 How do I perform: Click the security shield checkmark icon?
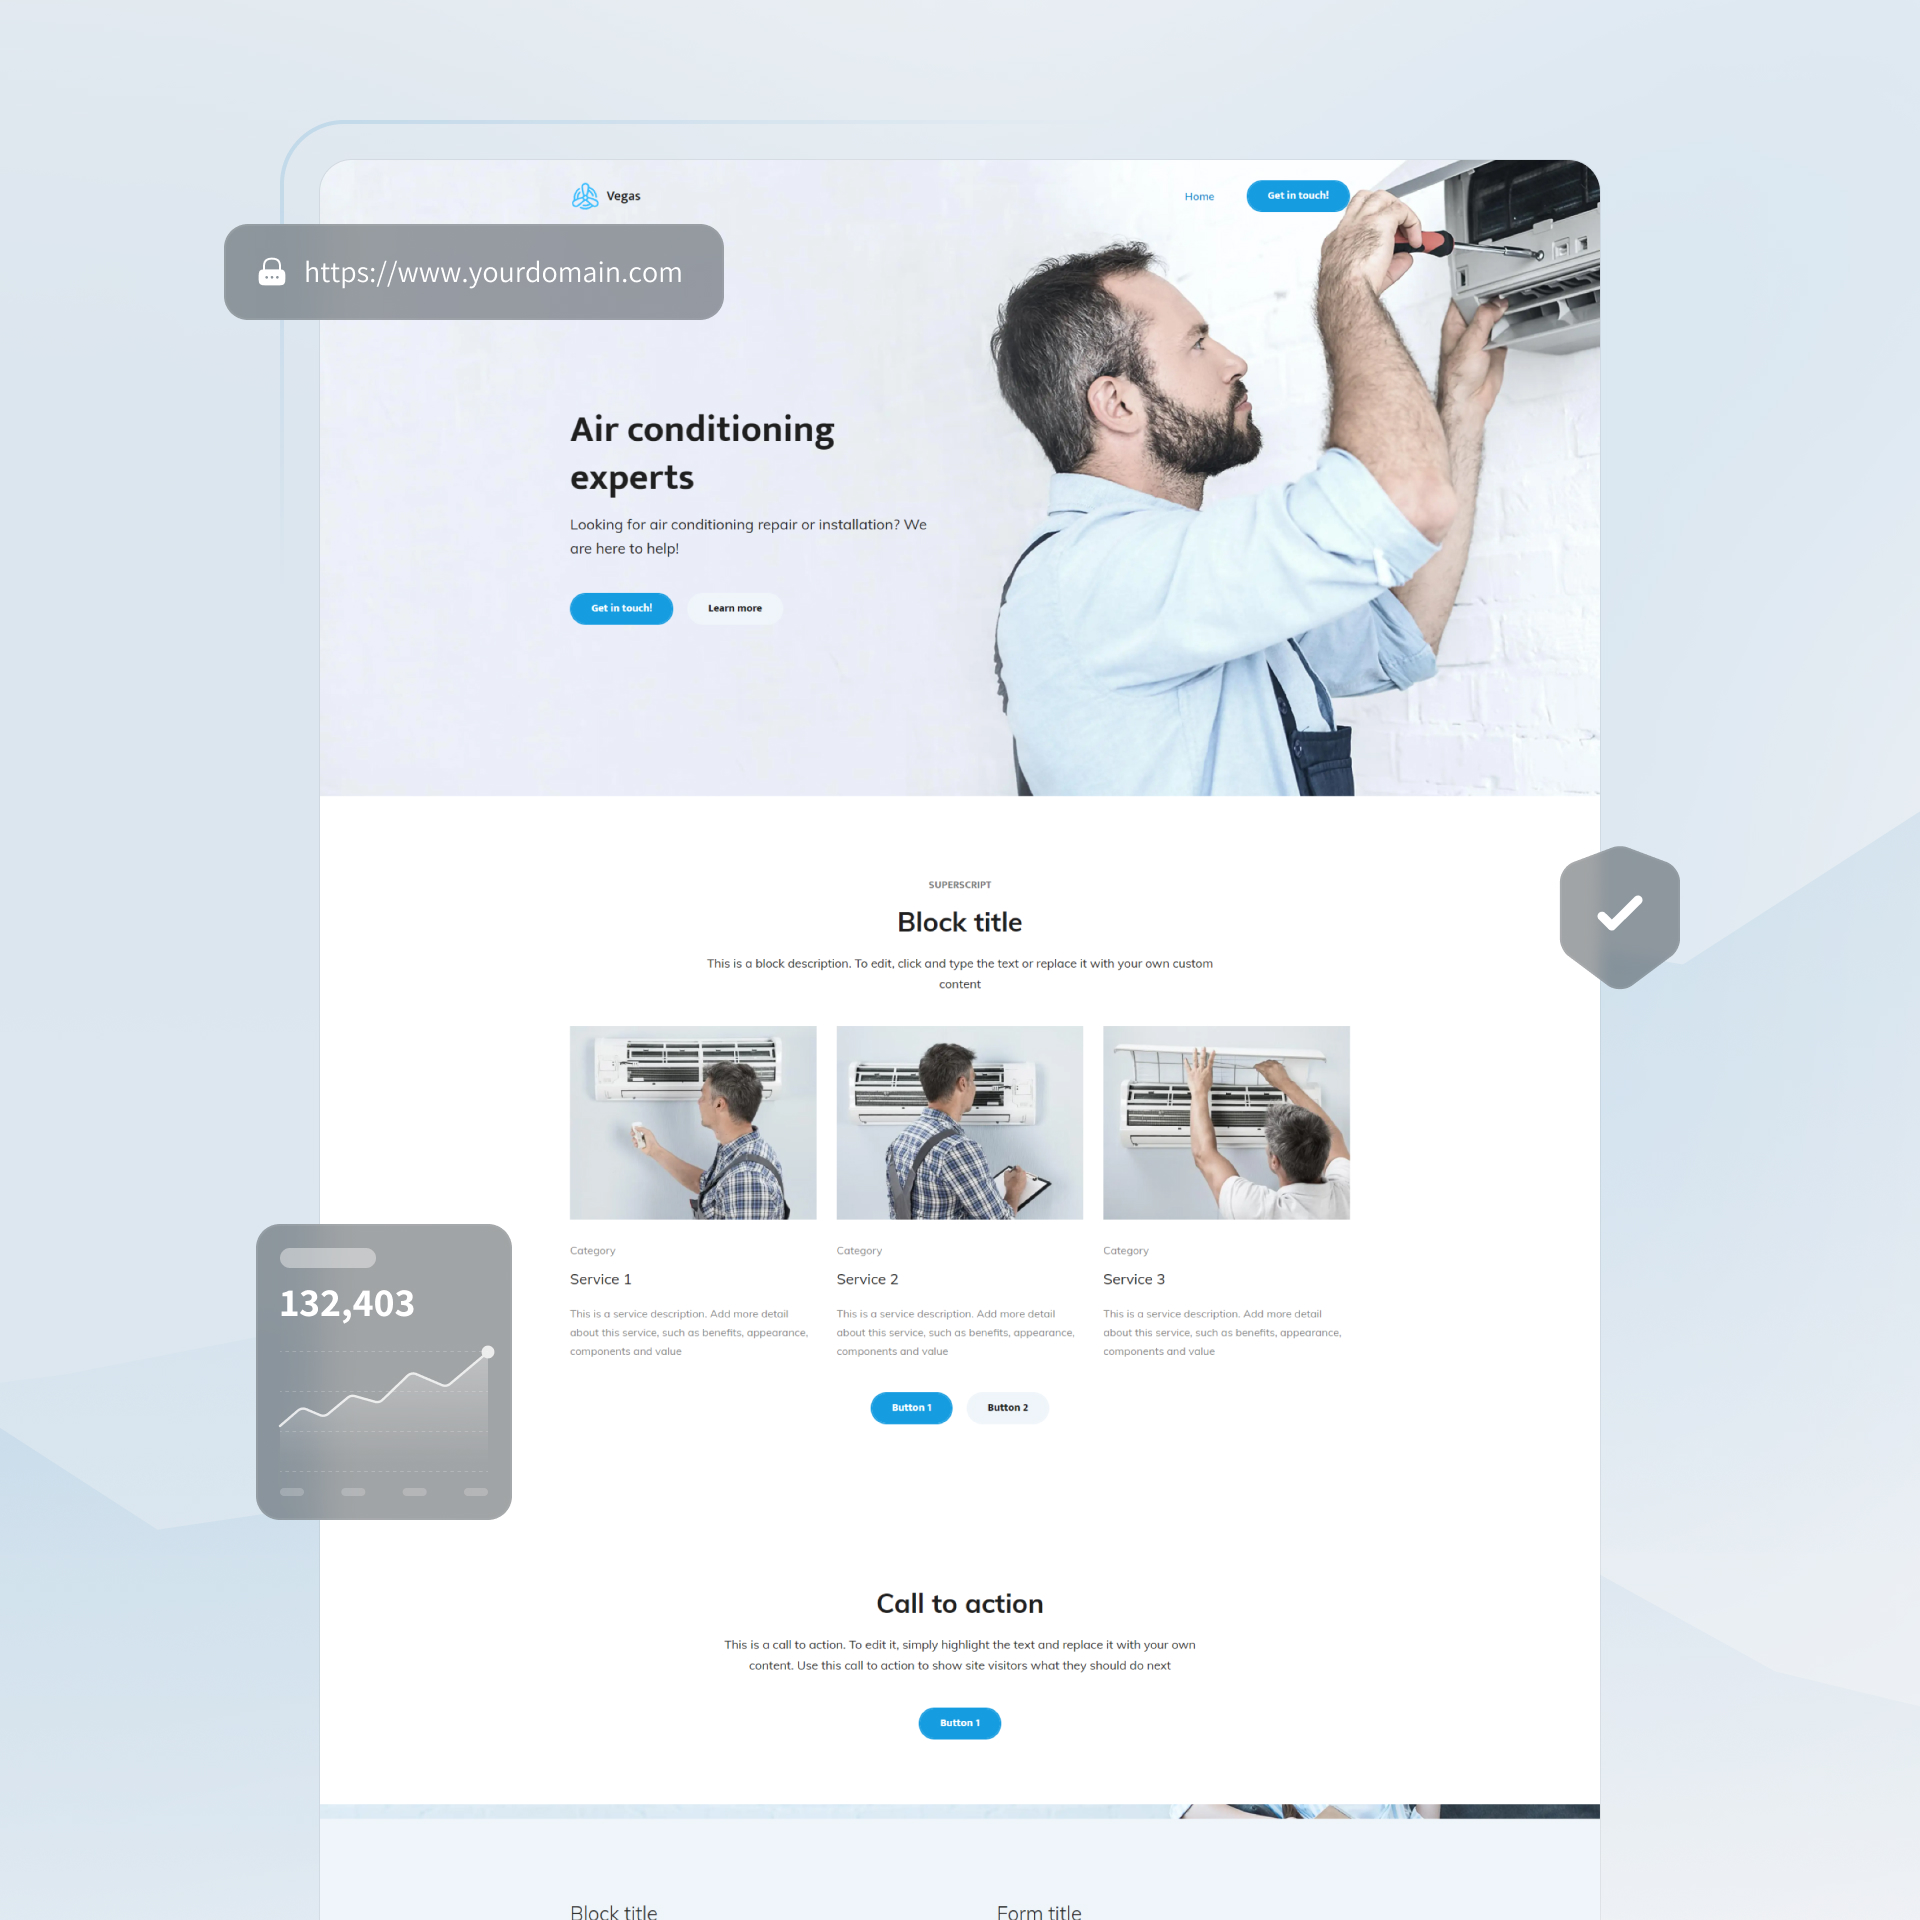tap(1621, 913)
